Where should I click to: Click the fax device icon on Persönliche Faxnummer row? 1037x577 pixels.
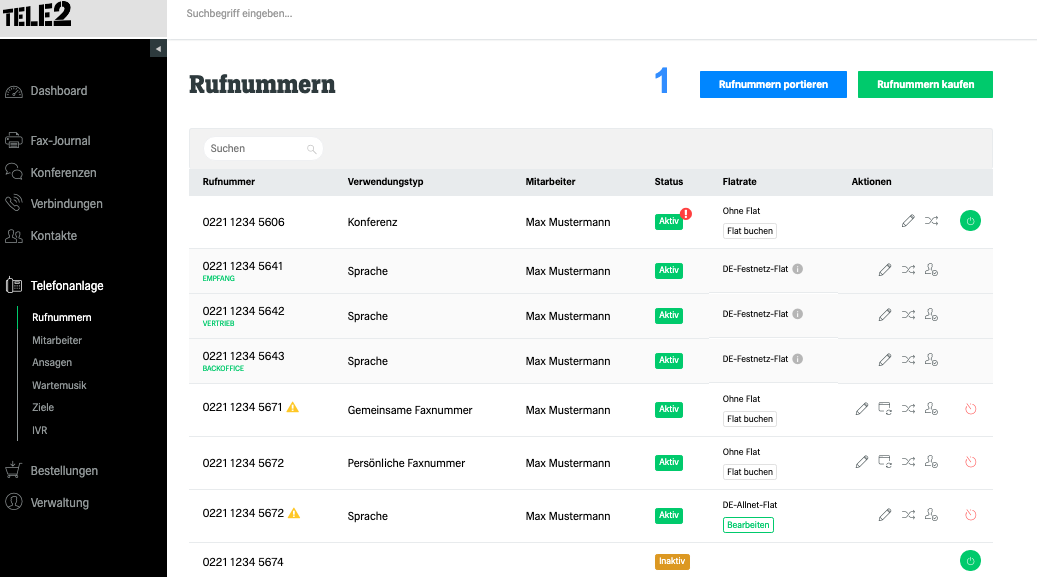(885, 461)
